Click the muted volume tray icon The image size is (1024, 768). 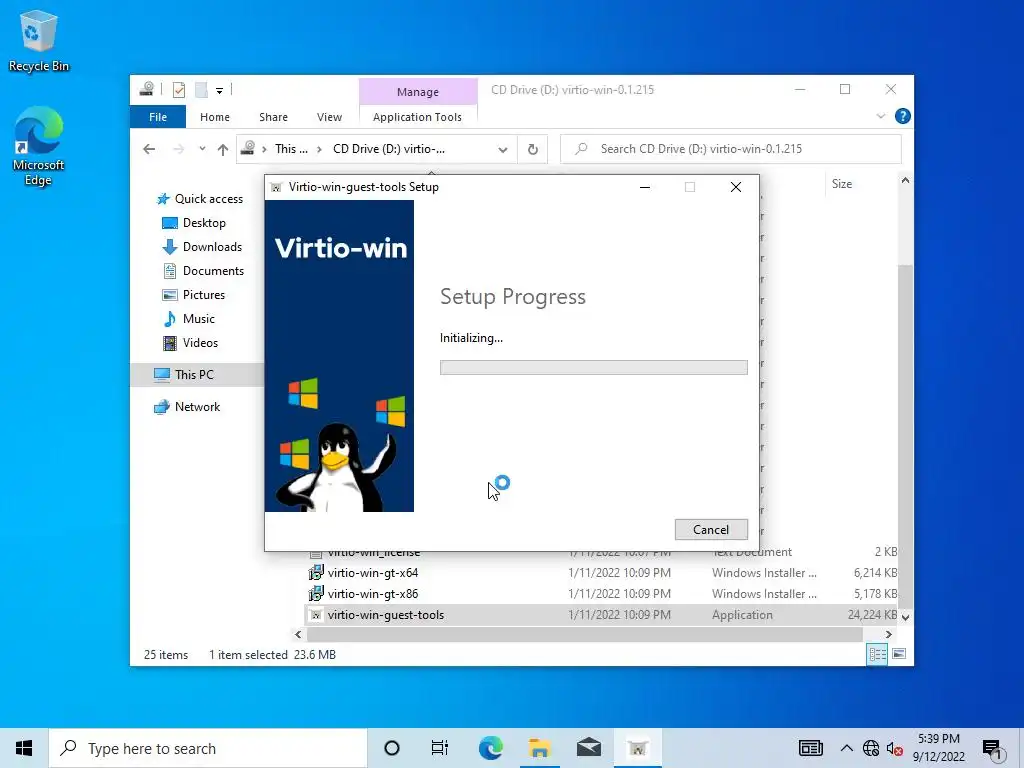(x=894, y=748)
